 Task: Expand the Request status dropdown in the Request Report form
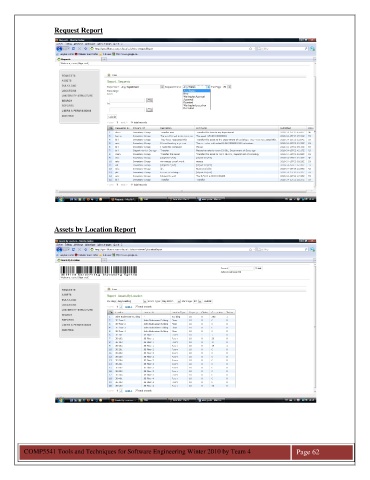(x=208, y=87)
